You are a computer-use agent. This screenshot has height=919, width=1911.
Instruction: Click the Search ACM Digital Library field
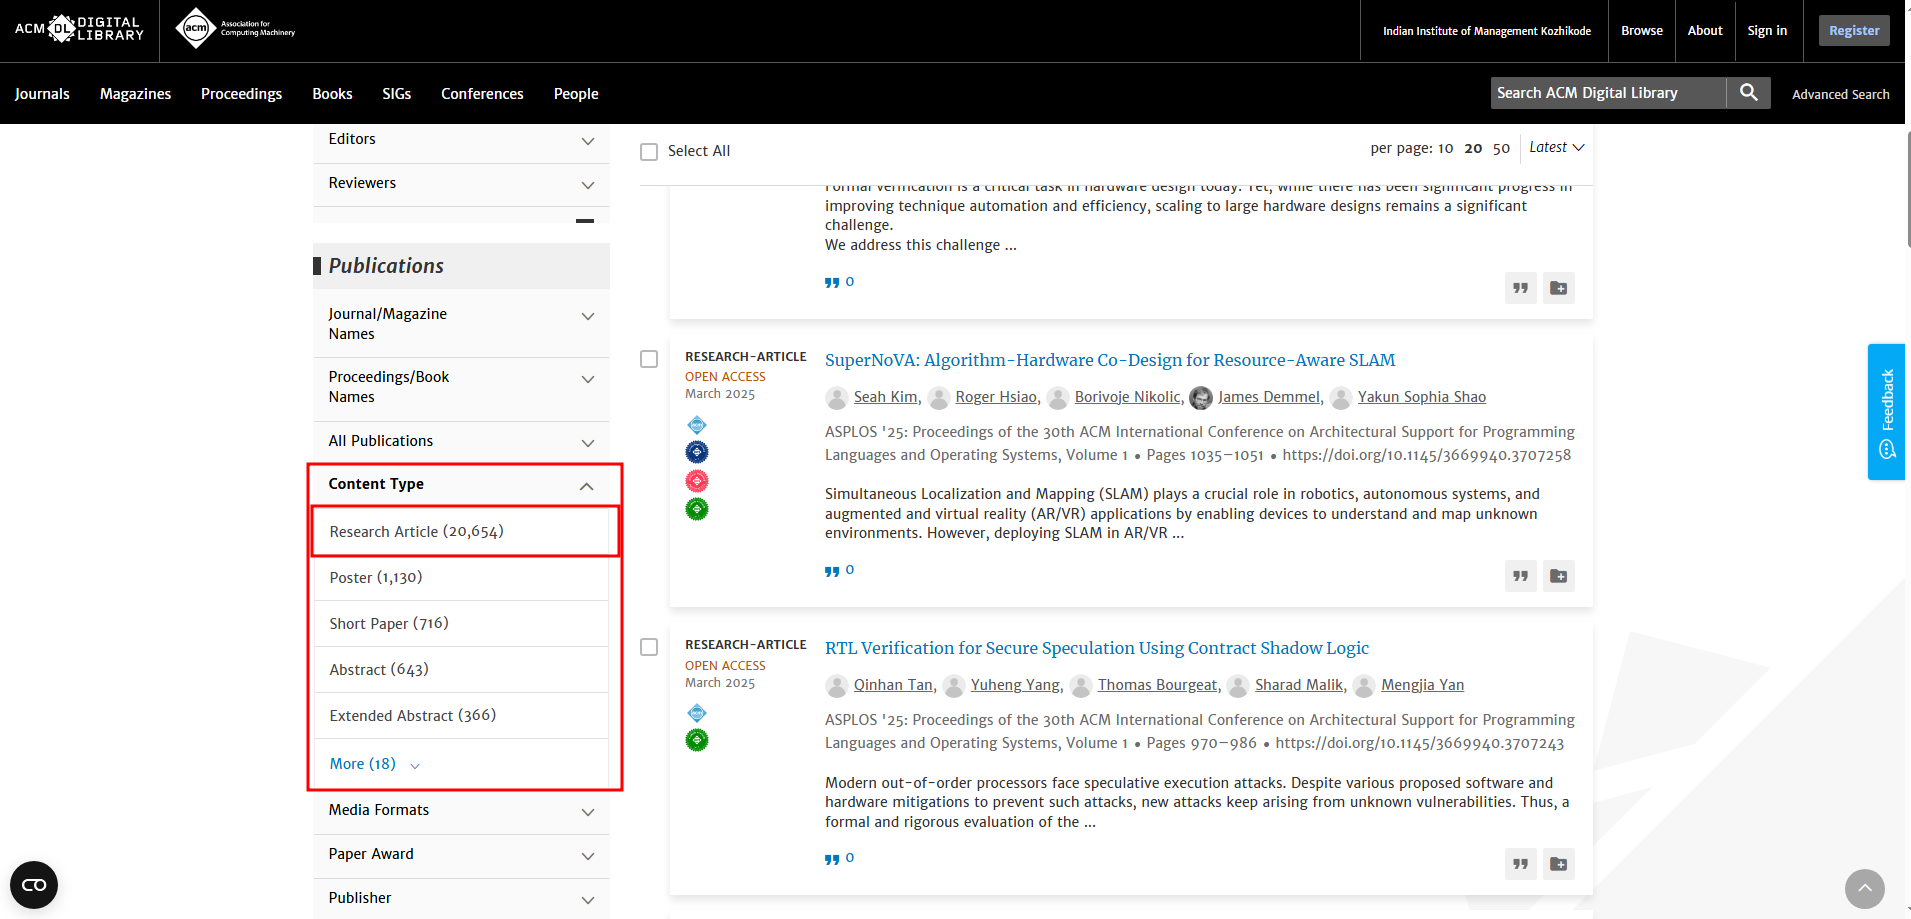point(1607,93)
